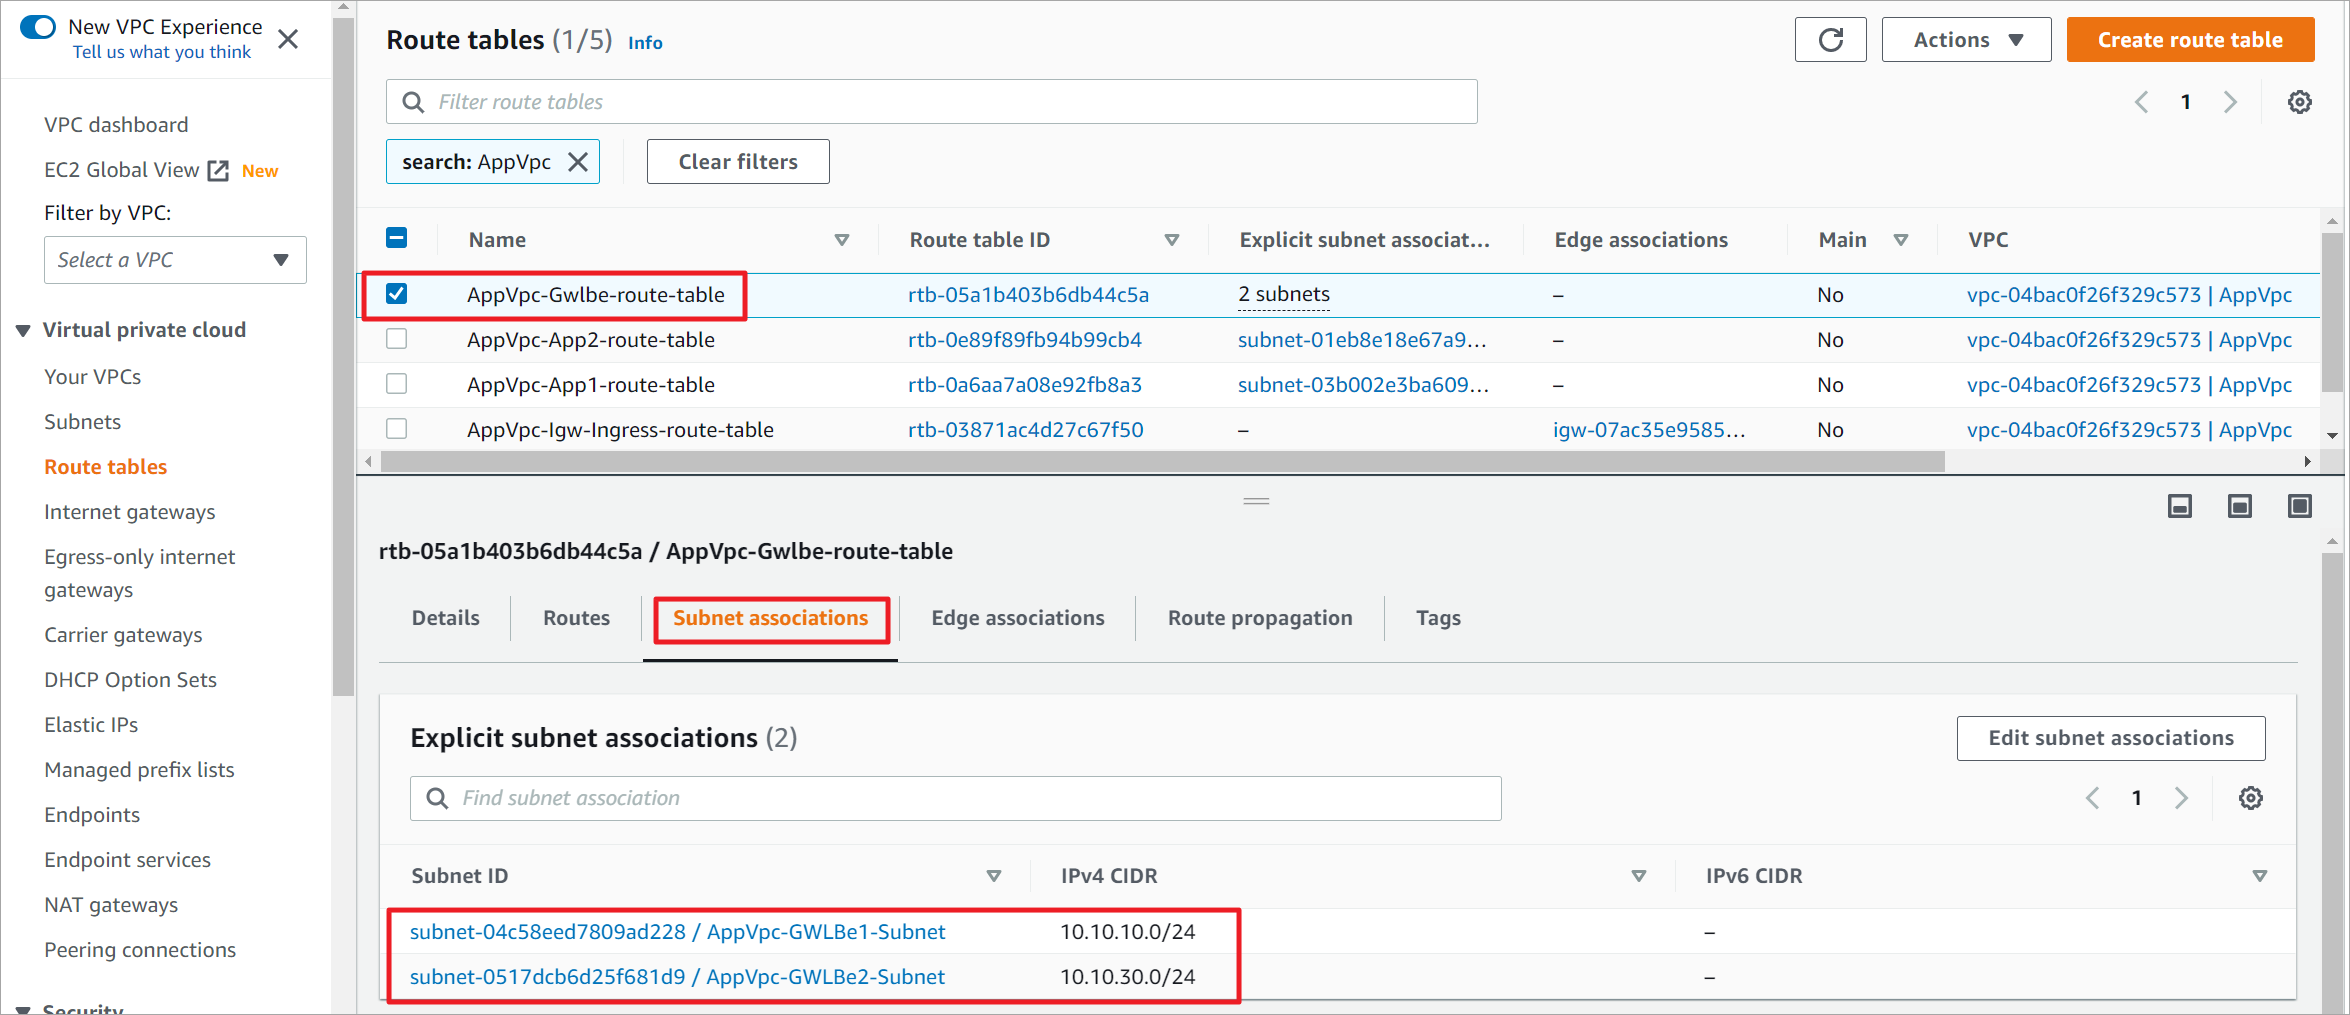Image resolution: width=2350 pixels, height=1015 pixels.
Task: Set details pane to smallest split size
Action: 2180,506
